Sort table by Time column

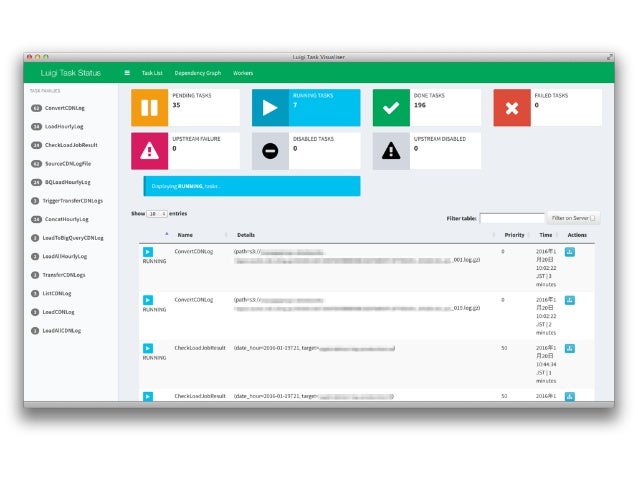click(x=546, y=235)
